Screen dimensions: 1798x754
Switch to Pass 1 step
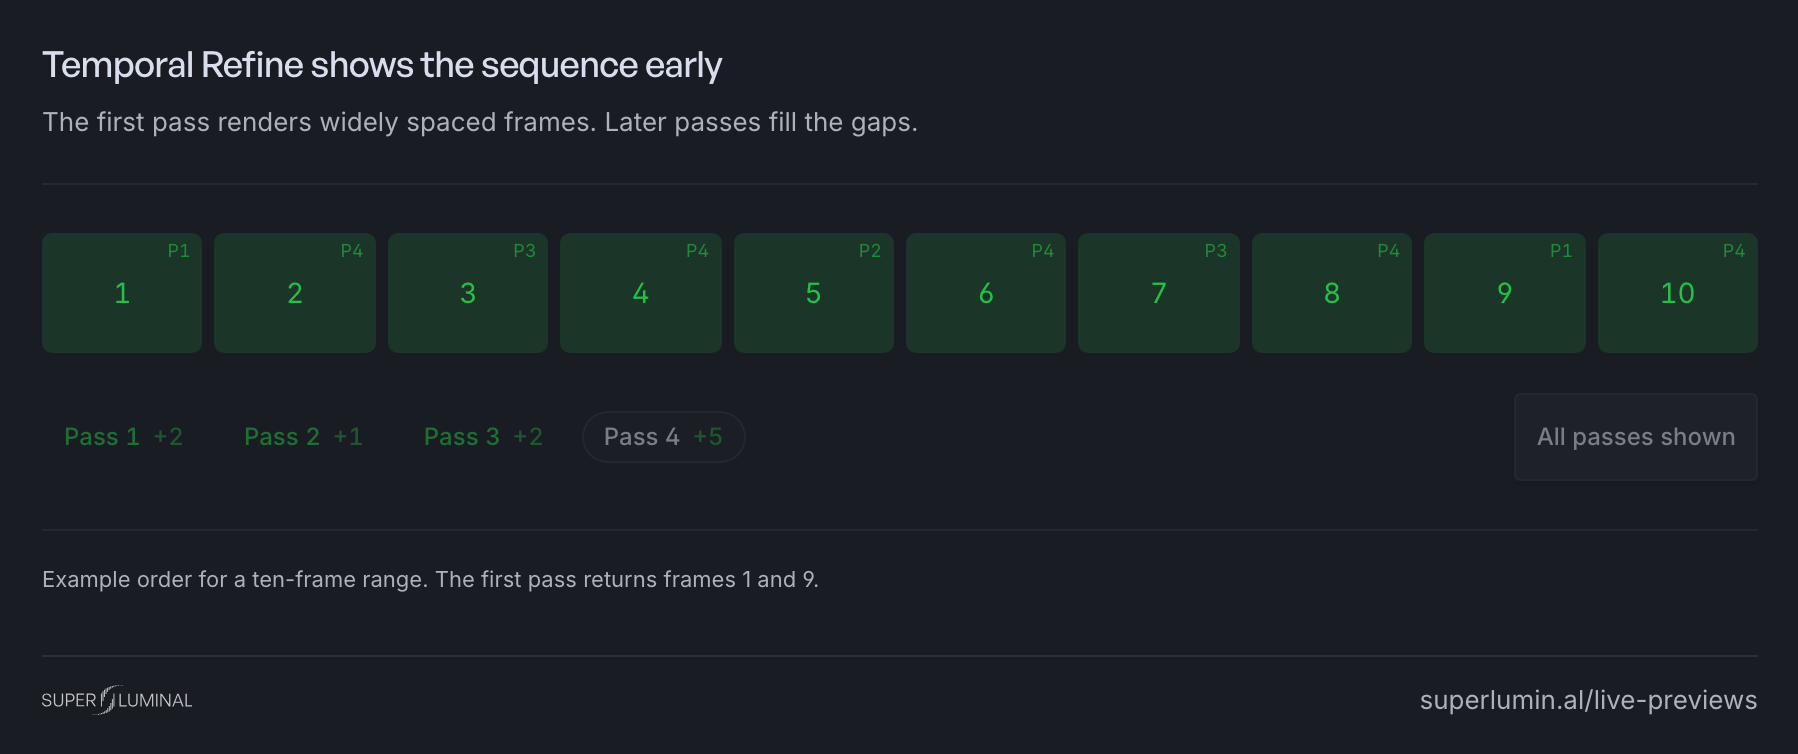tap(123, 437)
